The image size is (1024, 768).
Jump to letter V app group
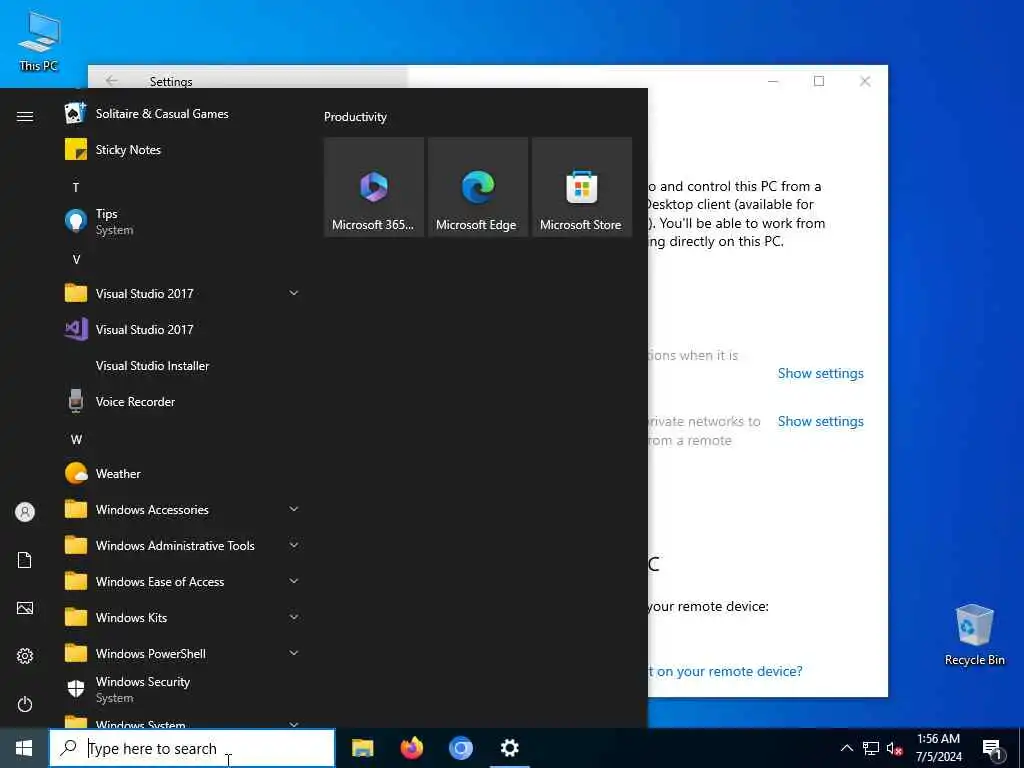[x=76, y=259]
